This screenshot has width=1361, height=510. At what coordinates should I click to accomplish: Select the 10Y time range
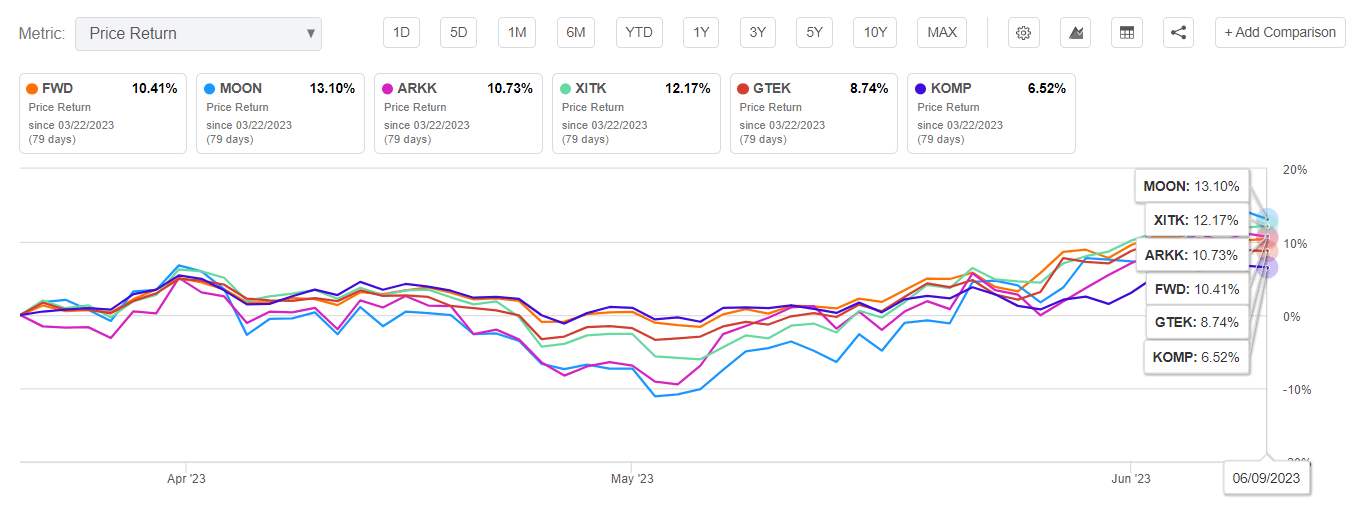tap(875, 32)
